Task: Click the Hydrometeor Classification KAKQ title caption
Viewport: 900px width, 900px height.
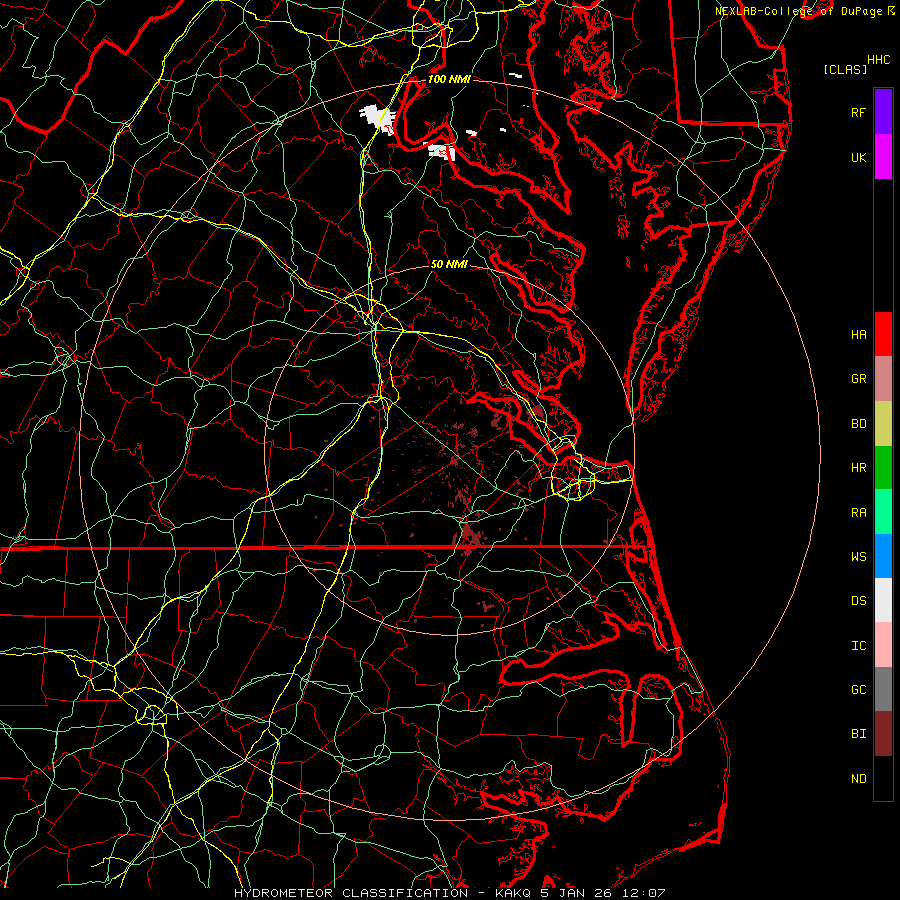Action: (449, 893)
